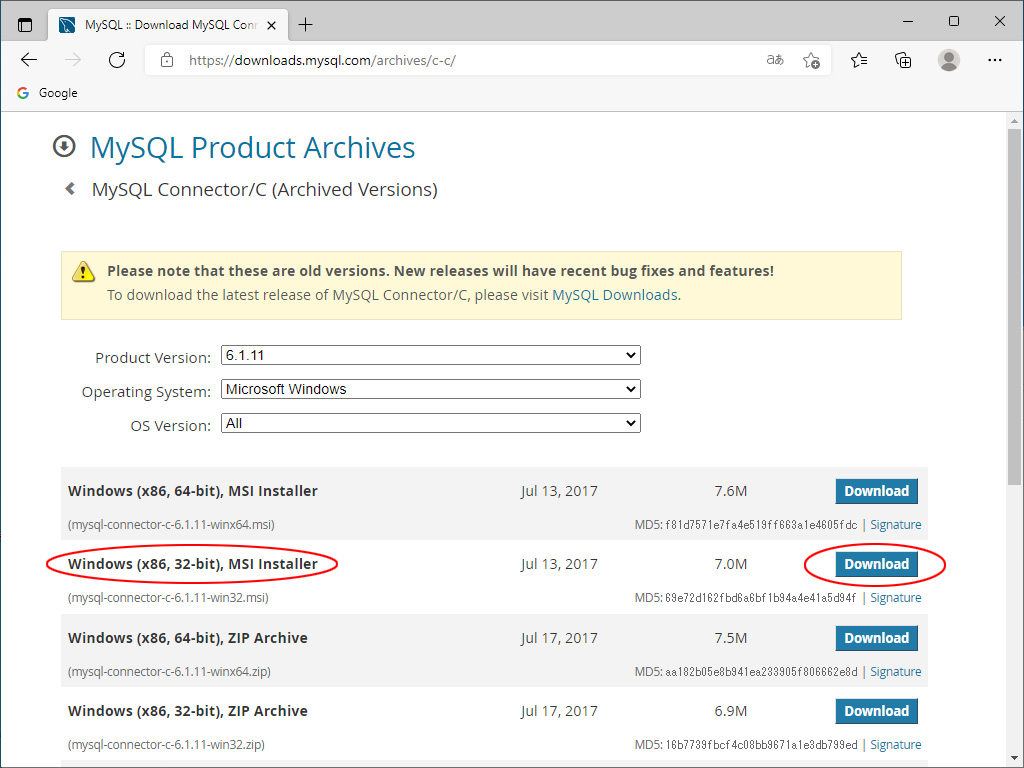Open the Product Version dropdown
1024x768 pixels.
[x=430, y=355]
